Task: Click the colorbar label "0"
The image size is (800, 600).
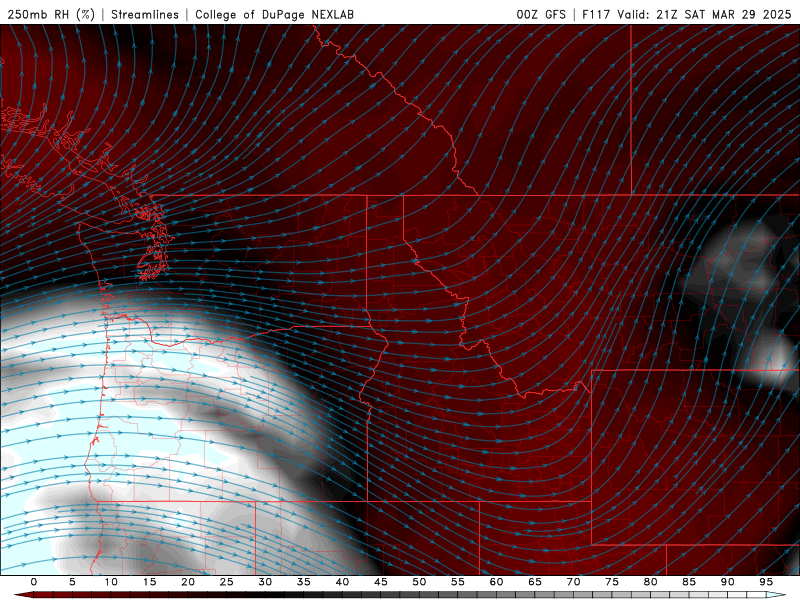Action: (34, 582)
